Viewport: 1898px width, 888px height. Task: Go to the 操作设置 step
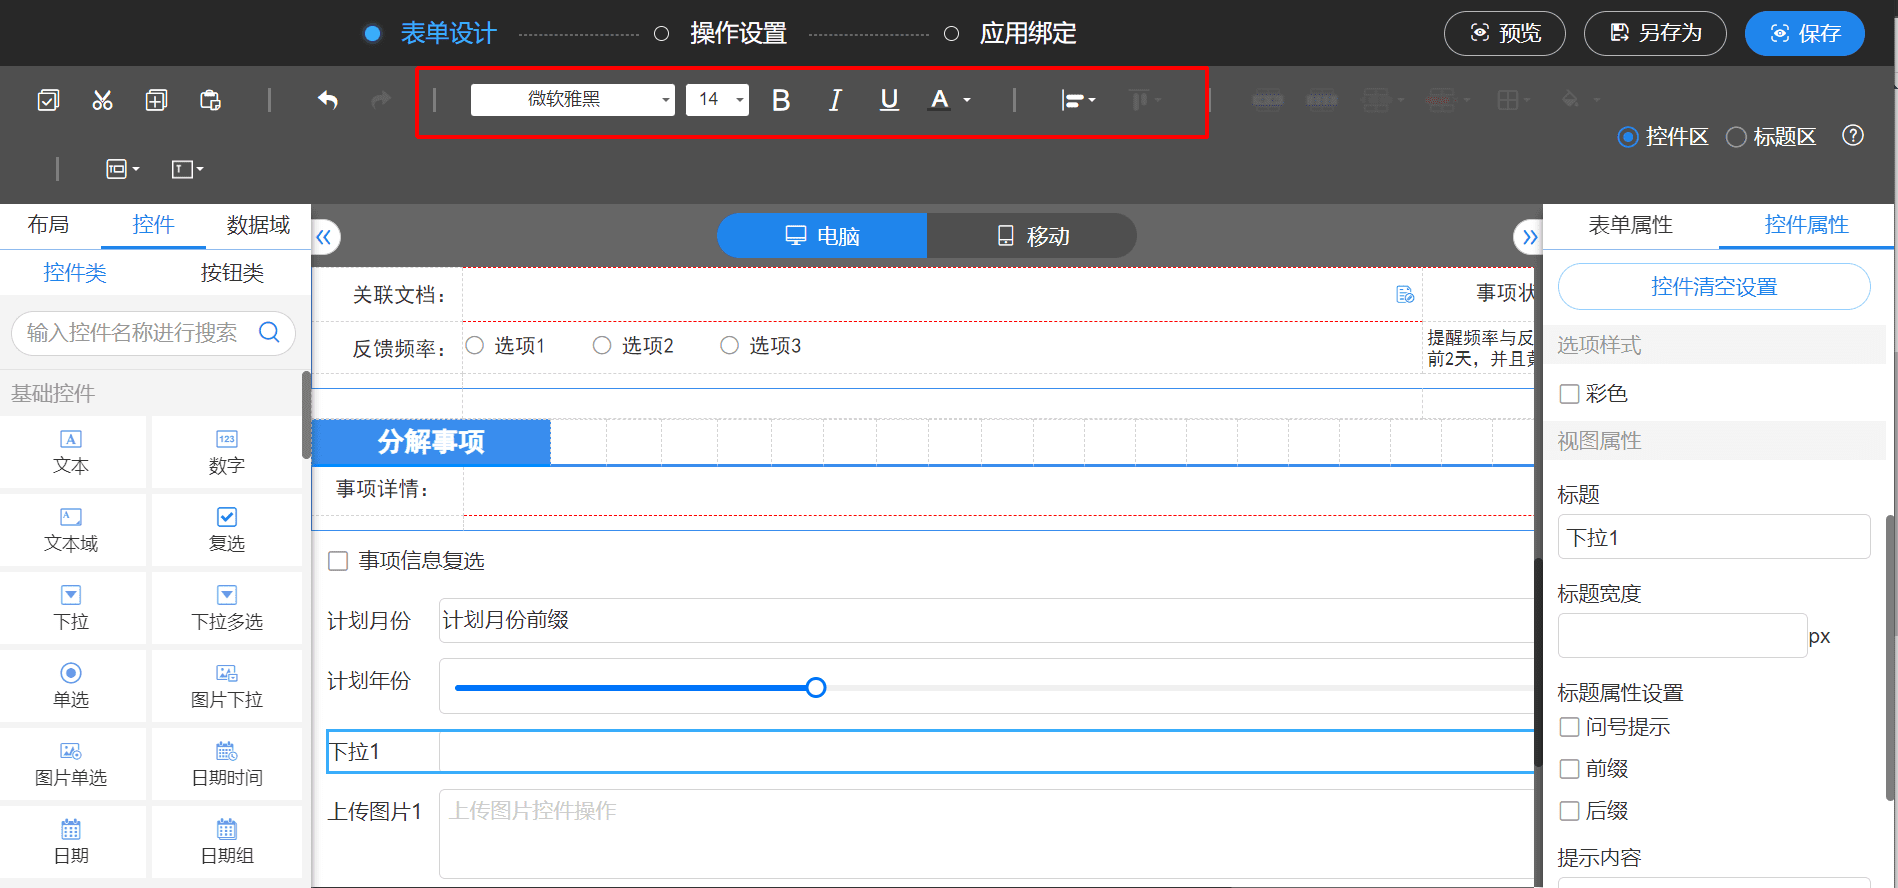point(738,33)
